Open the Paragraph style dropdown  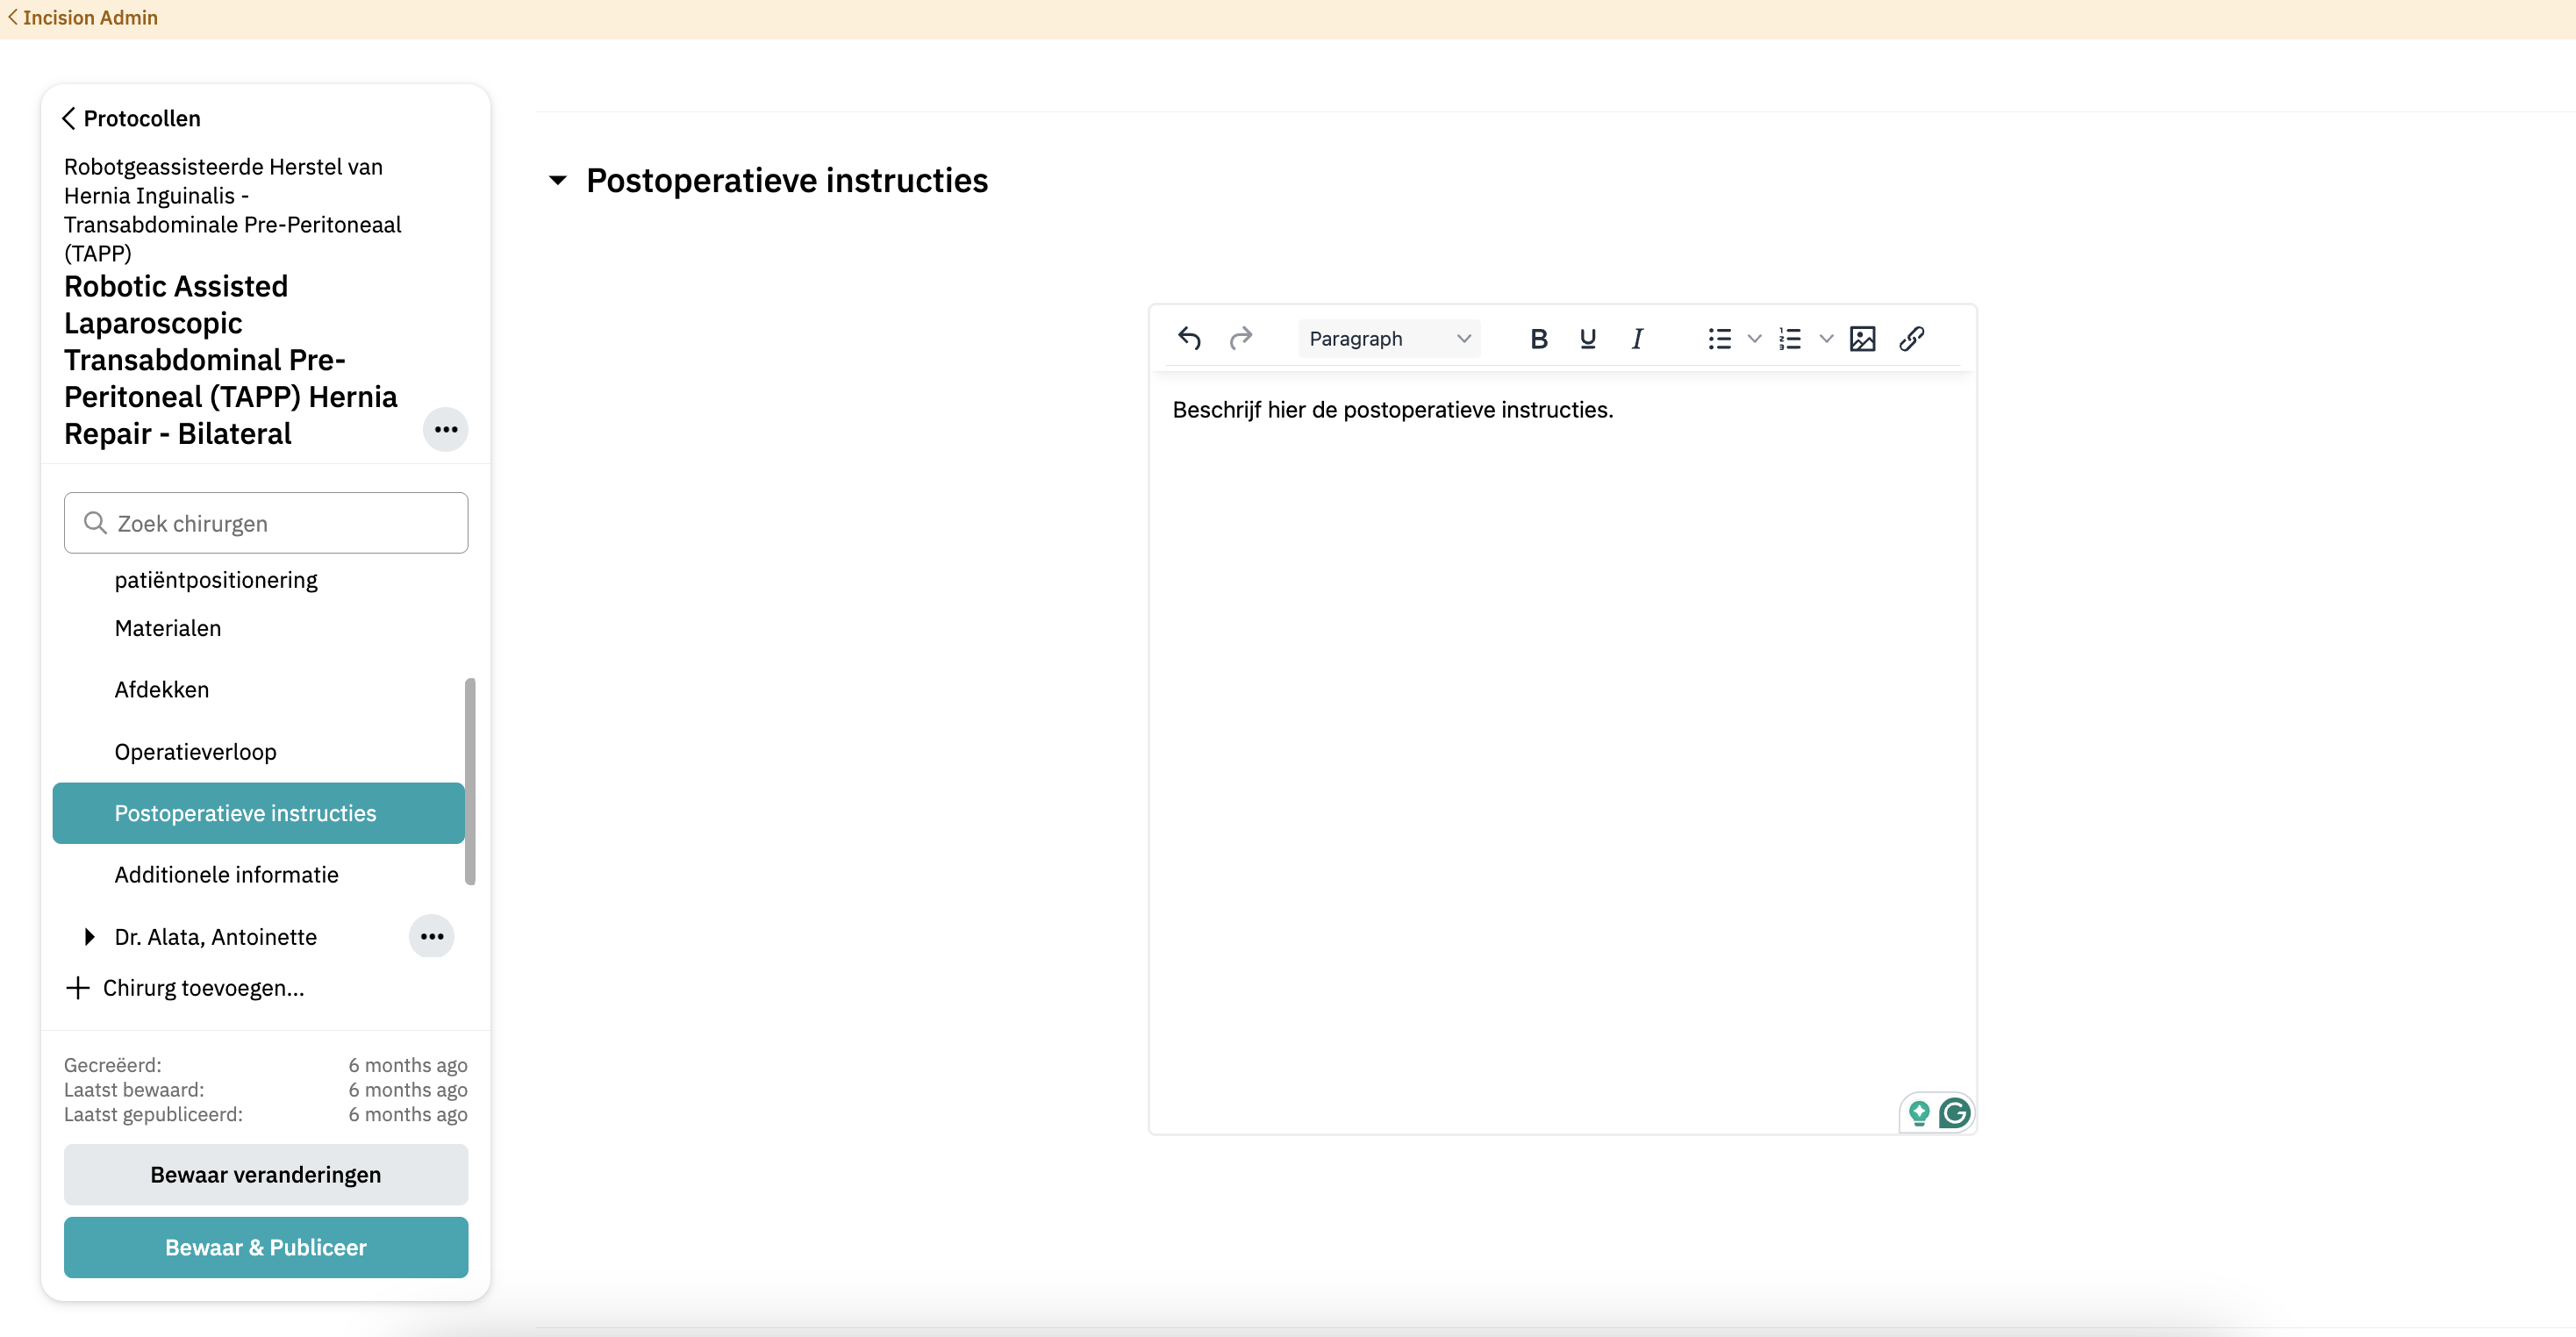[x=1388, y=338]
